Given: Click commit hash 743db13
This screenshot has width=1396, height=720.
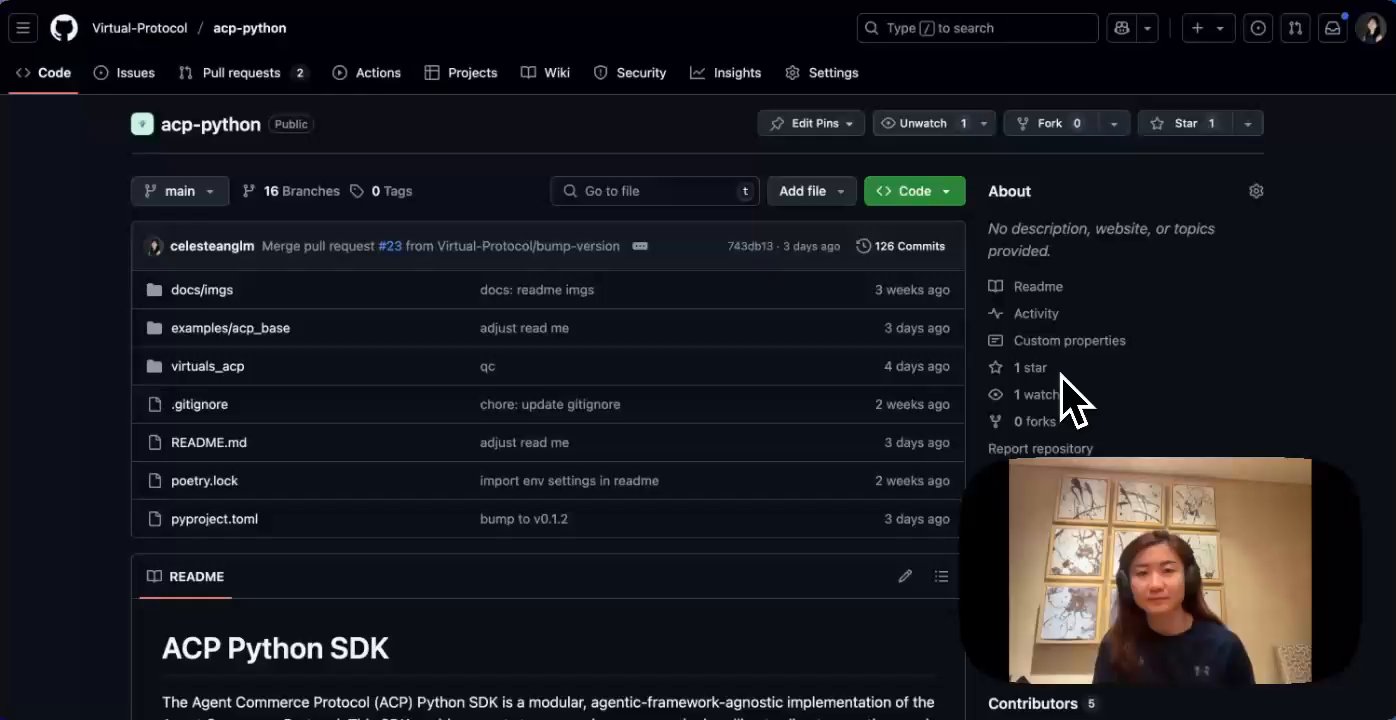Looking at the screenshot, I should click(x=750, y=246).
